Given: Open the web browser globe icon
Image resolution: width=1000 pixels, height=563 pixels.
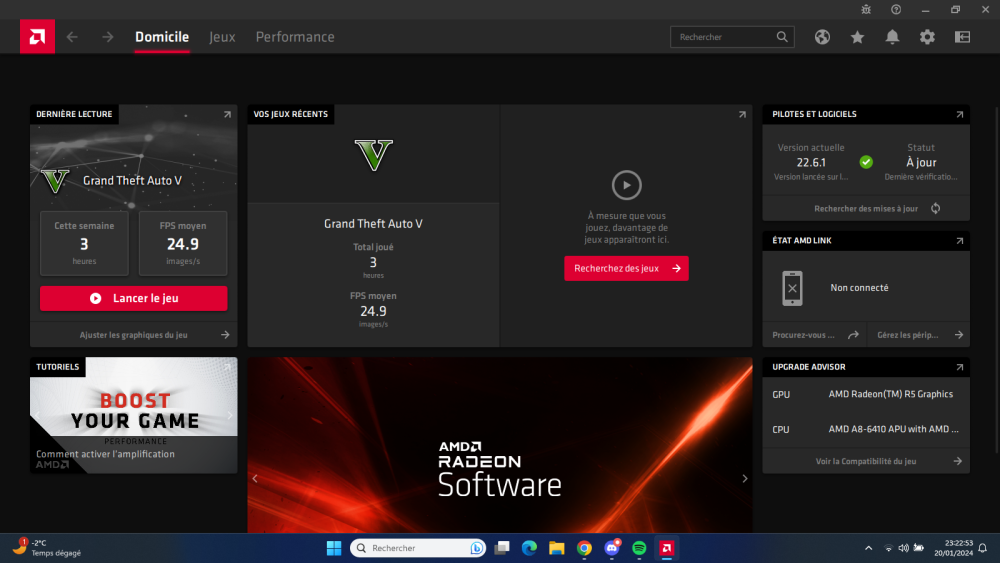Looking at the screenshot, I should click(x=822, y=37).
